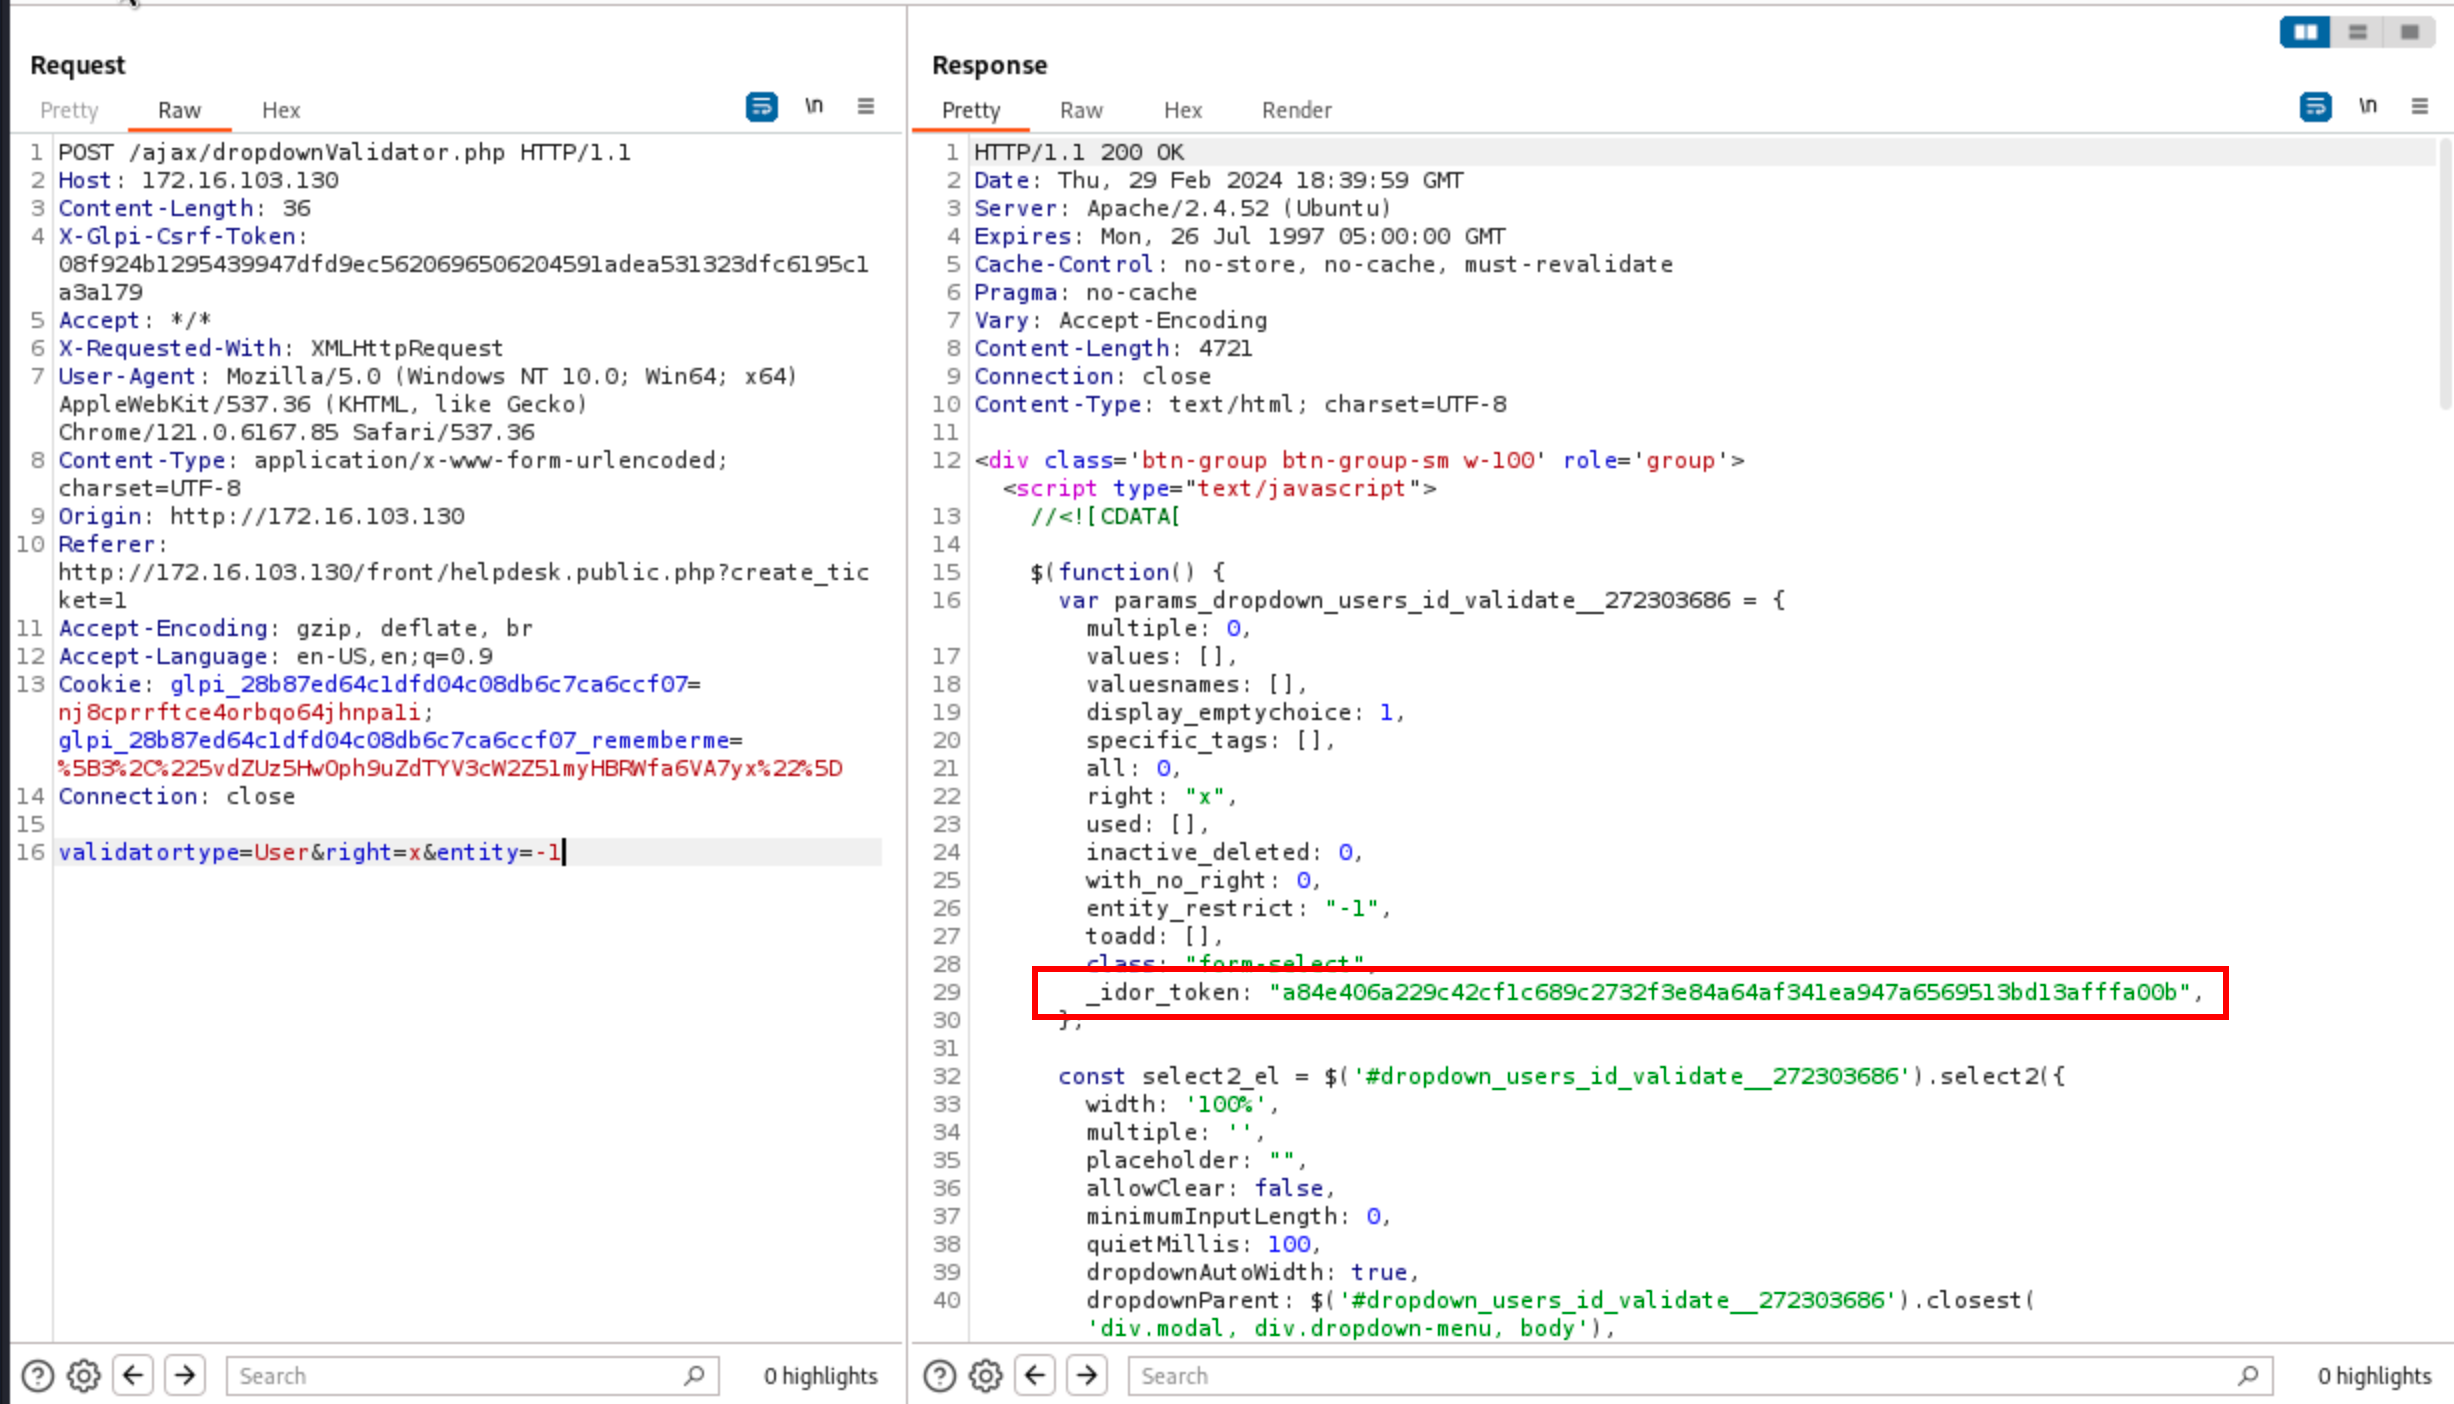Image resolution: width=2454 pixels, height=1404 pixels.
Task: Click the POST /ajax/dropdownValidator.php request line
Action: (344, 152)
